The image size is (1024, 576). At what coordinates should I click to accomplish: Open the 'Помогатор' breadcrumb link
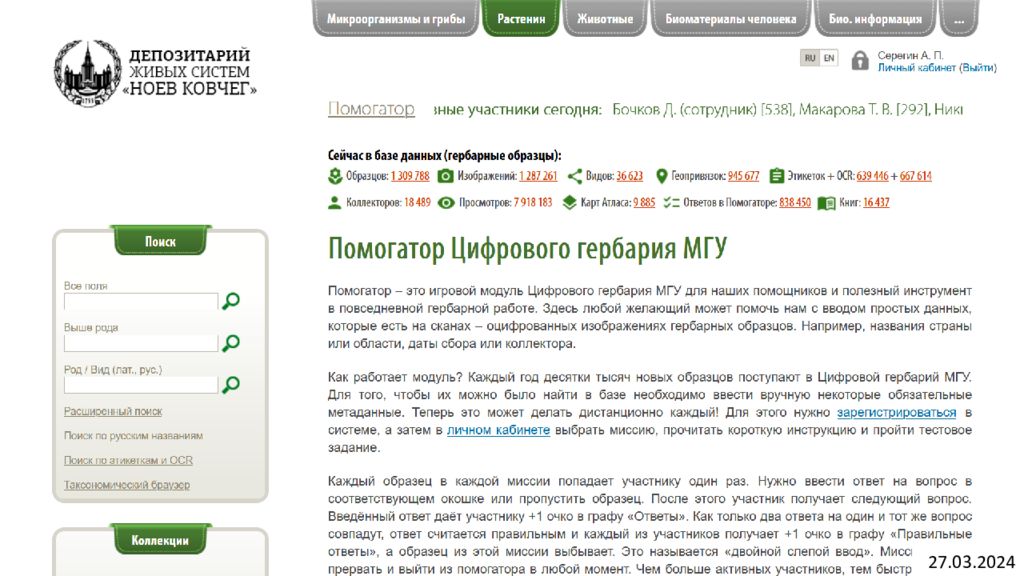[371, 109]
